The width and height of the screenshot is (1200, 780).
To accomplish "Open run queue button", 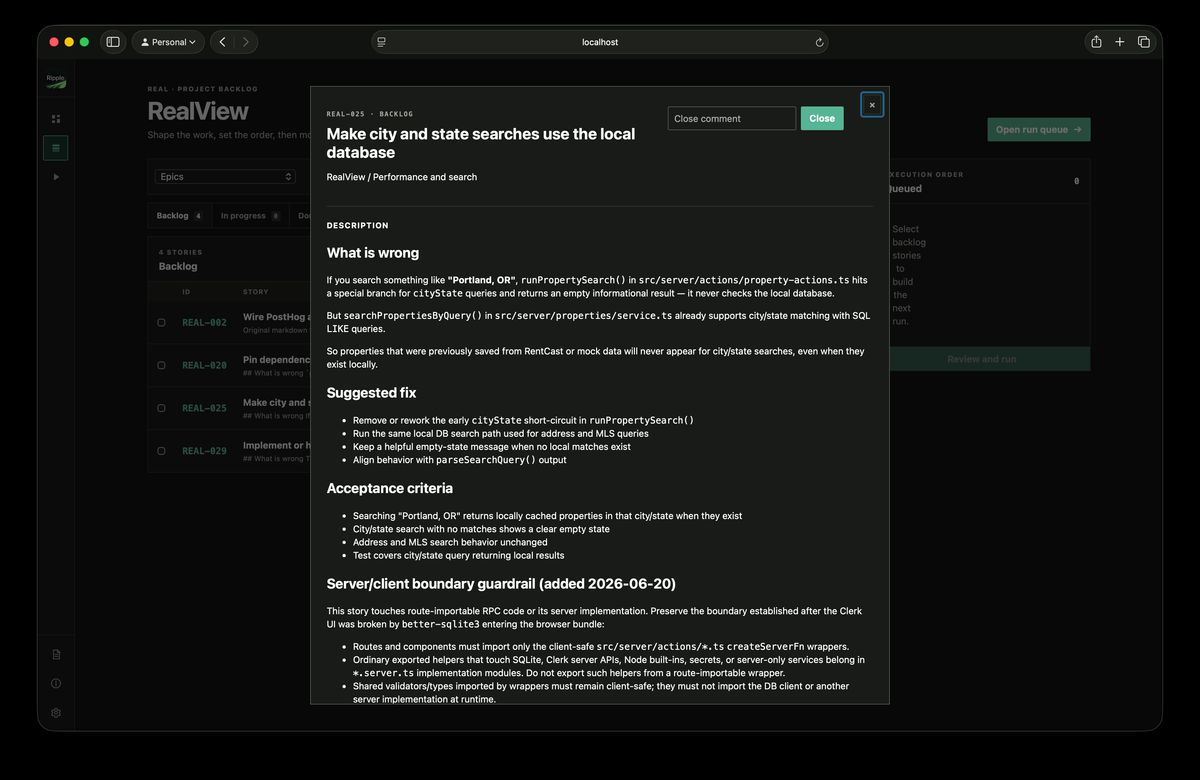I will [1039, 130].
